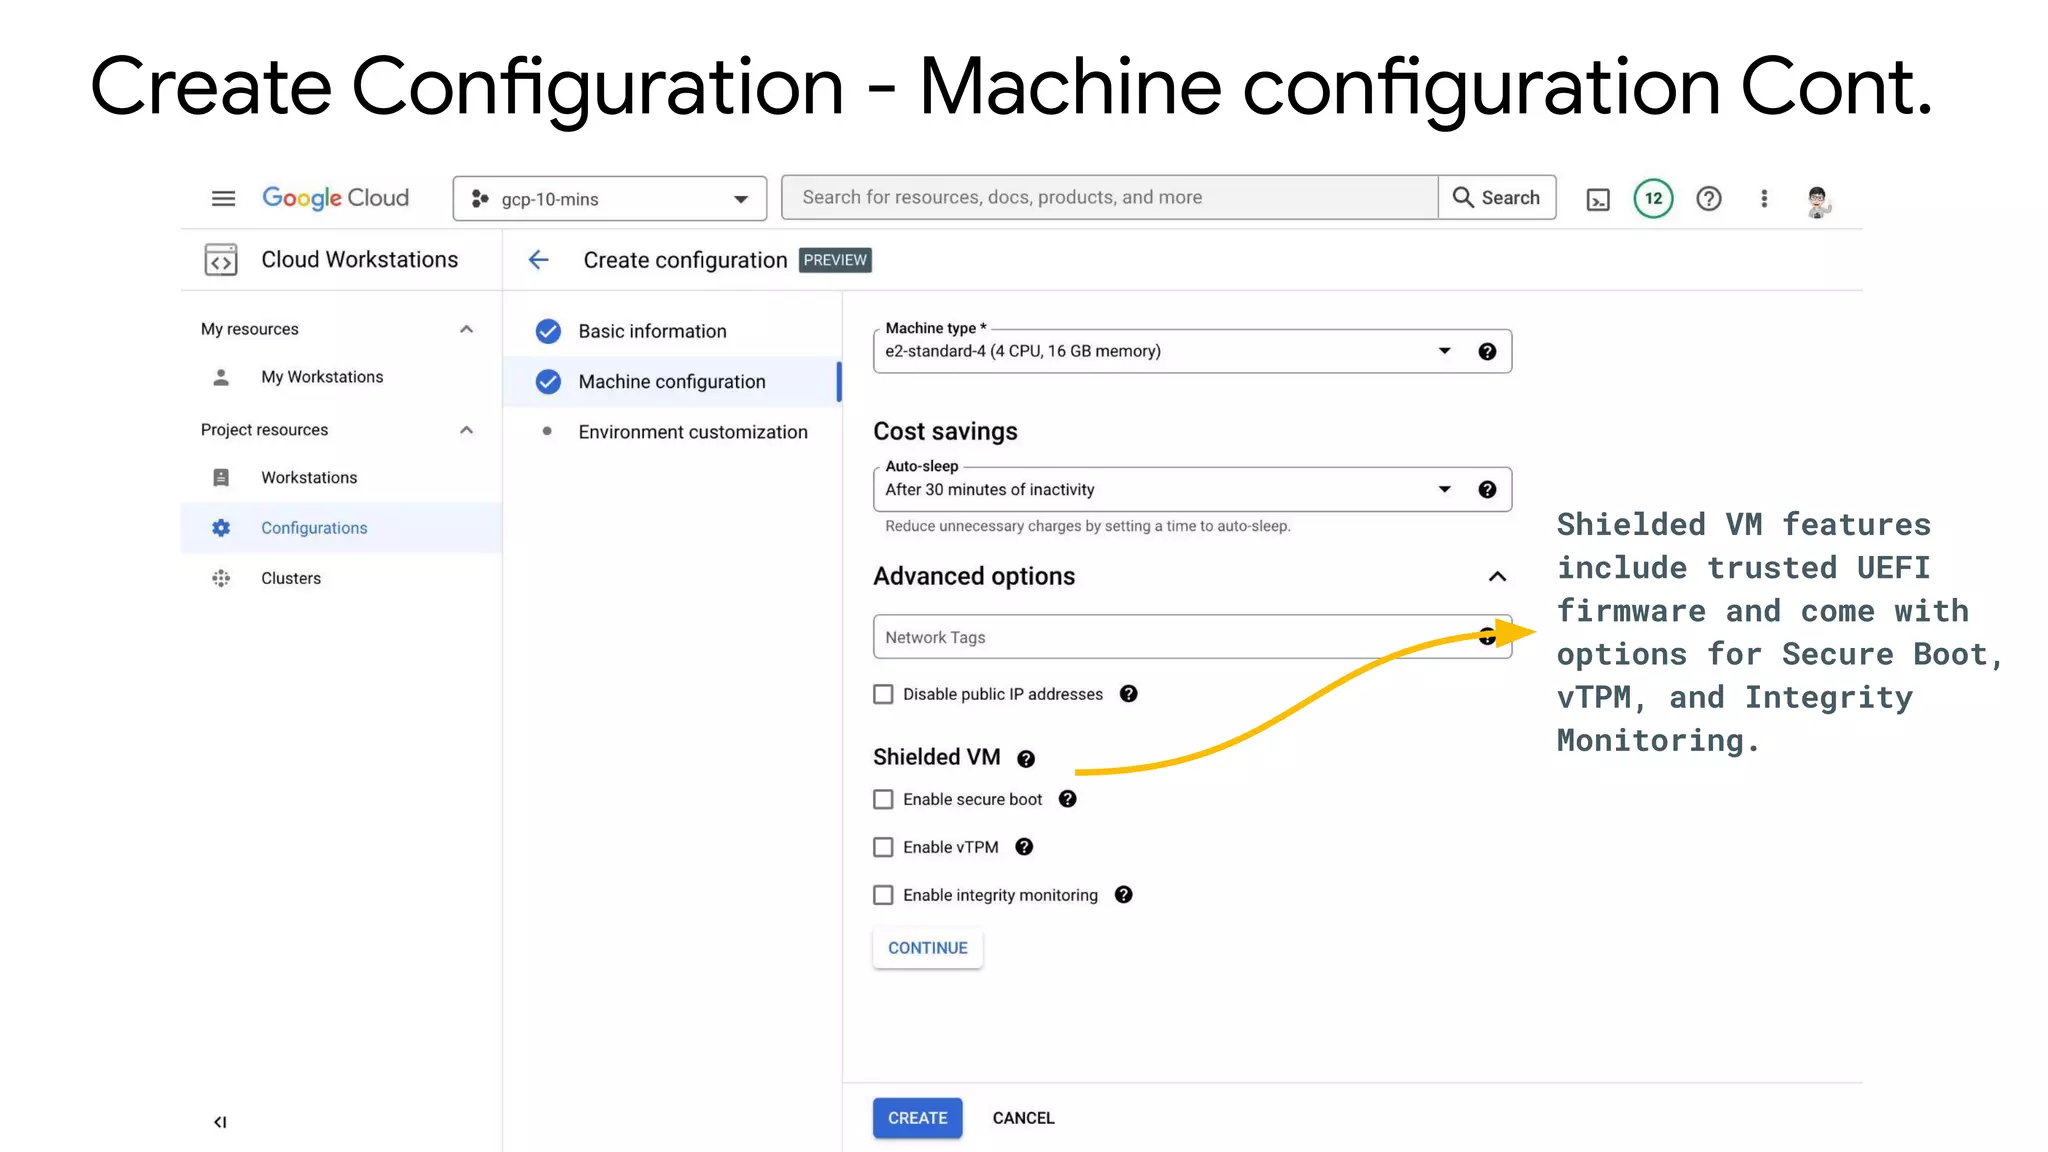This screenshot has width=2048, height=1152.
Task: Show help for Enable vTPM
Action: point(1023,847)
